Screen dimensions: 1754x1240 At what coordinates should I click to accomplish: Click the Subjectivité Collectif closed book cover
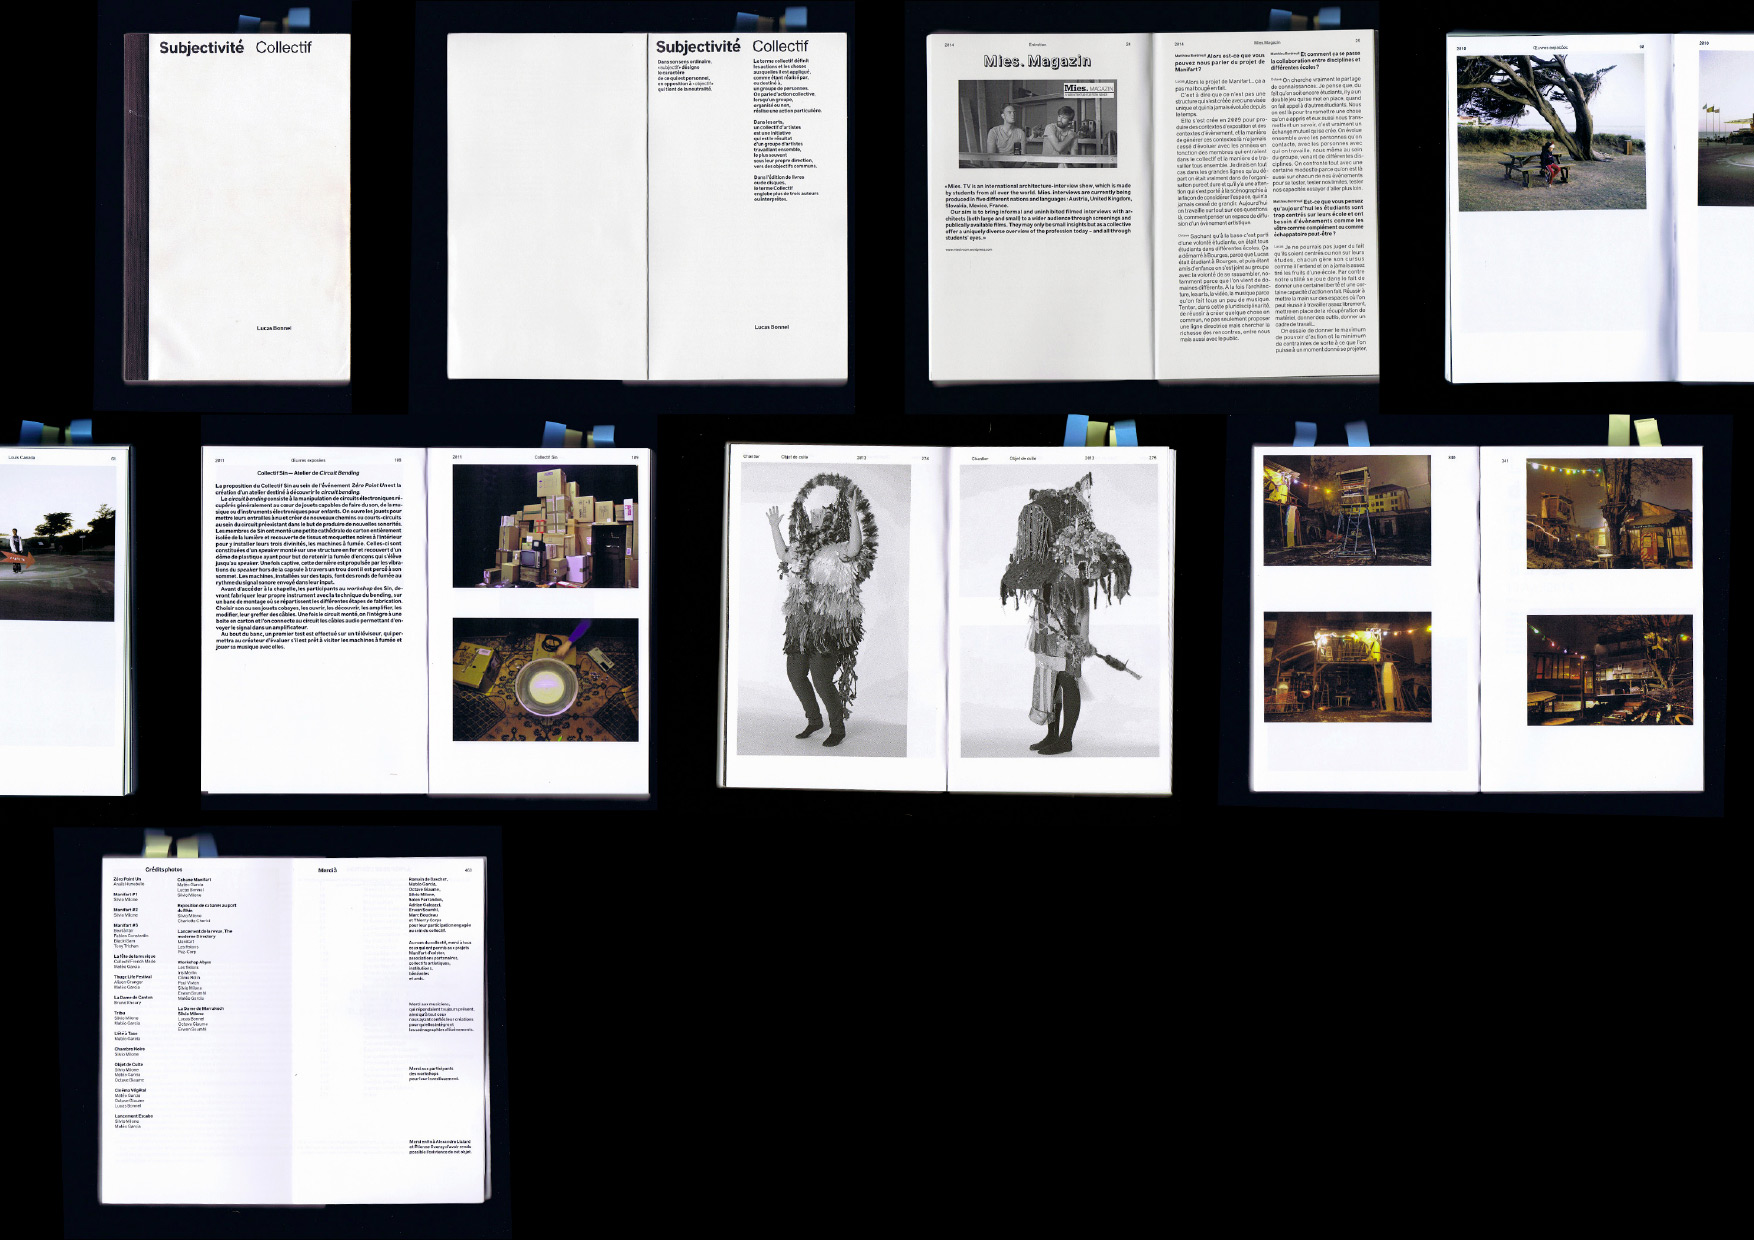(238, 208)
